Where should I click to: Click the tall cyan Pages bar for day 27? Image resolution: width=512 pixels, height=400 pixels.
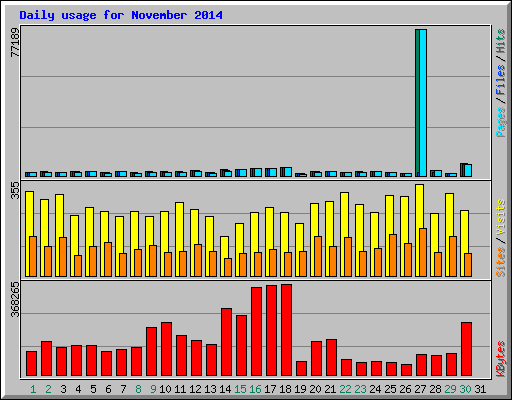pyautogui.click(x=423, y=103)
